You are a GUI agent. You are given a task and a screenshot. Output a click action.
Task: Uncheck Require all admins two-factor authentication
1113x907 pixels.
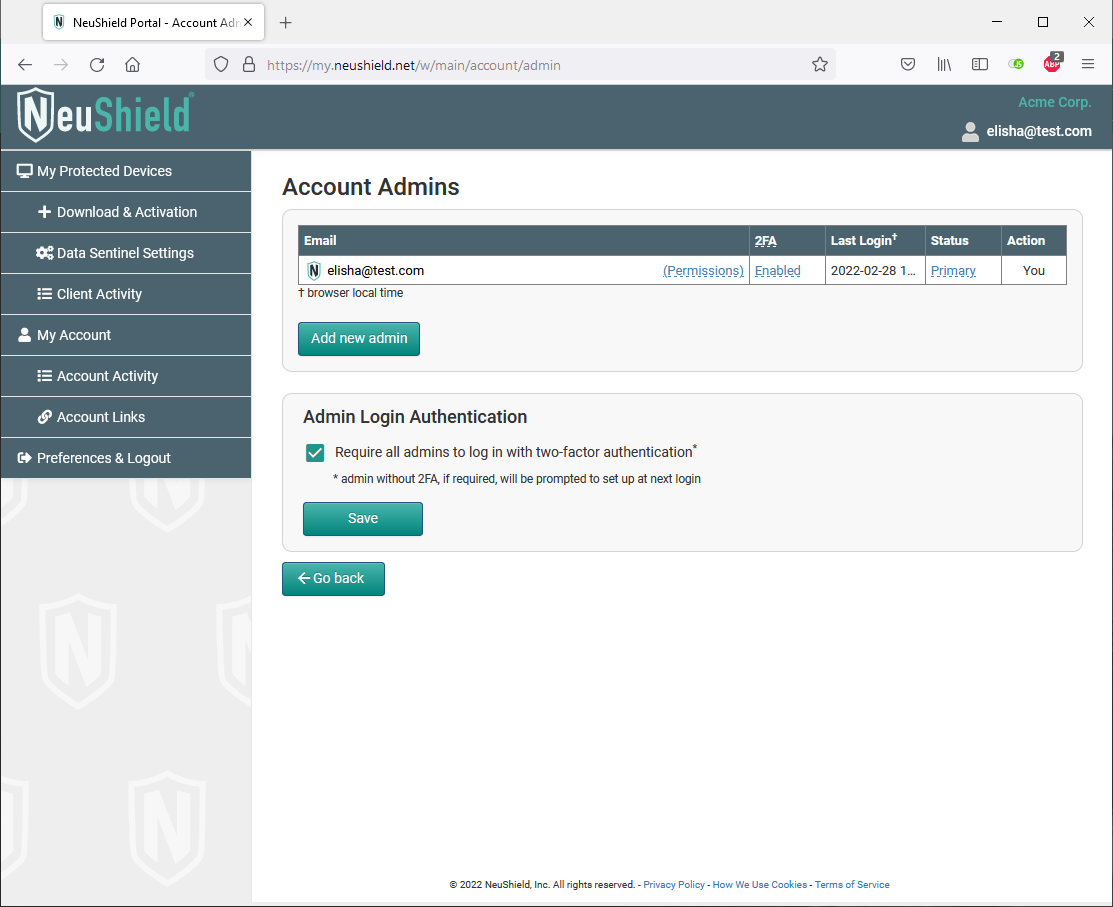click(x=315, y=453)
